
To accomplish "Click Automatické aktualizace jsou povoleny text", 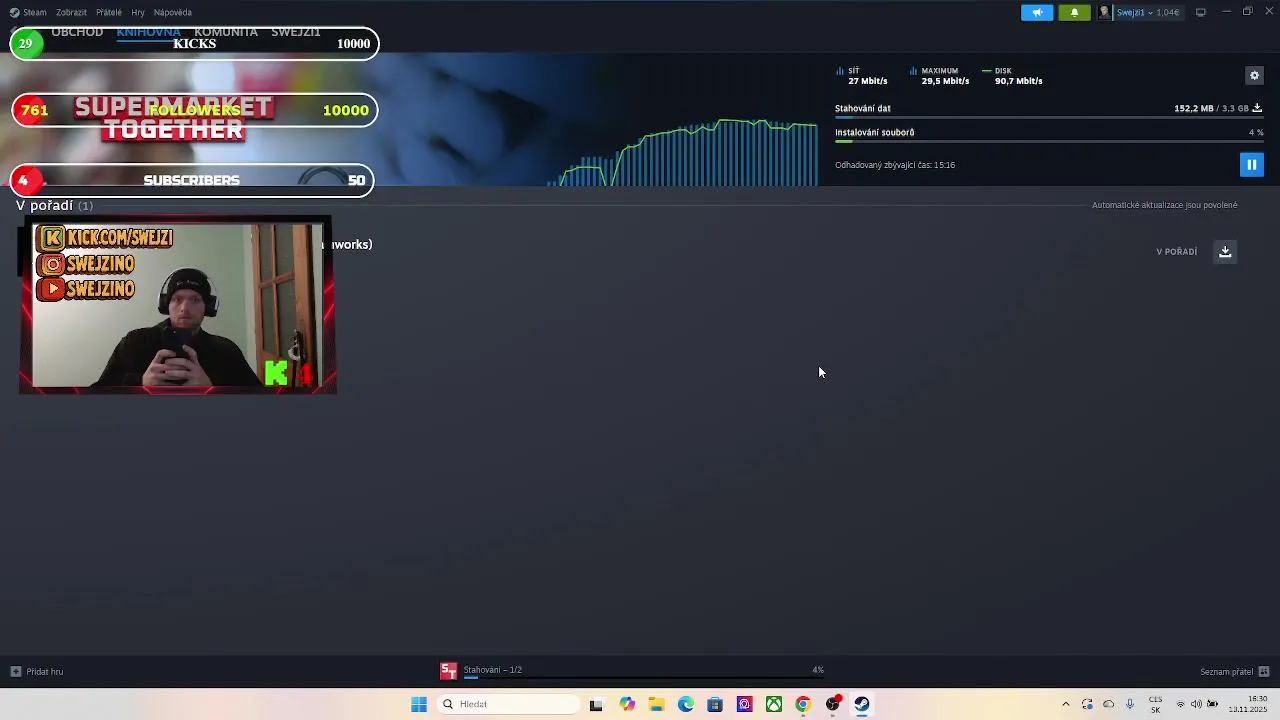I will [1165, 205].
